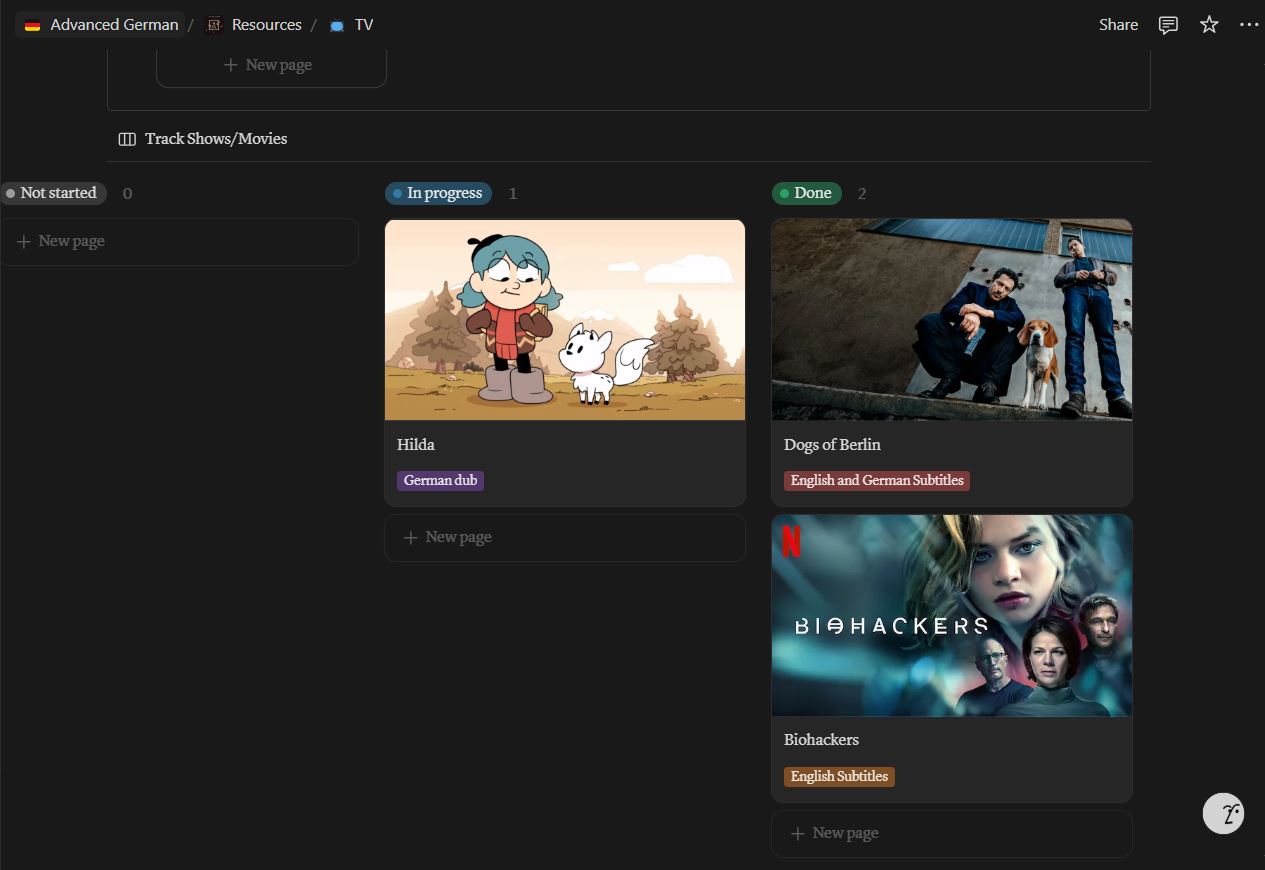Click the In progress status group label

click(x=438, y=193)
